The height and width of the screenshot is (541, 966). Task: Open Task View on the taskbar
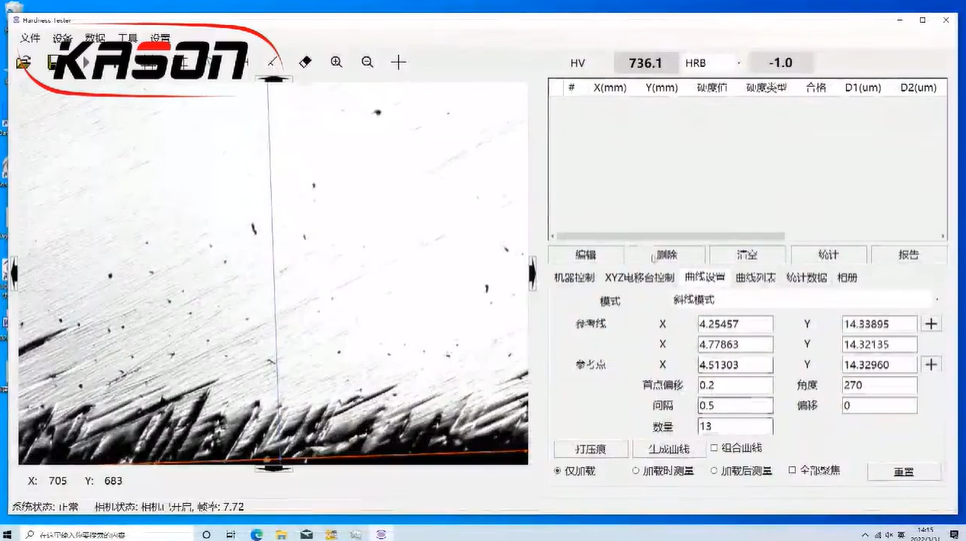pyautogui.click(x=231, y=534)
